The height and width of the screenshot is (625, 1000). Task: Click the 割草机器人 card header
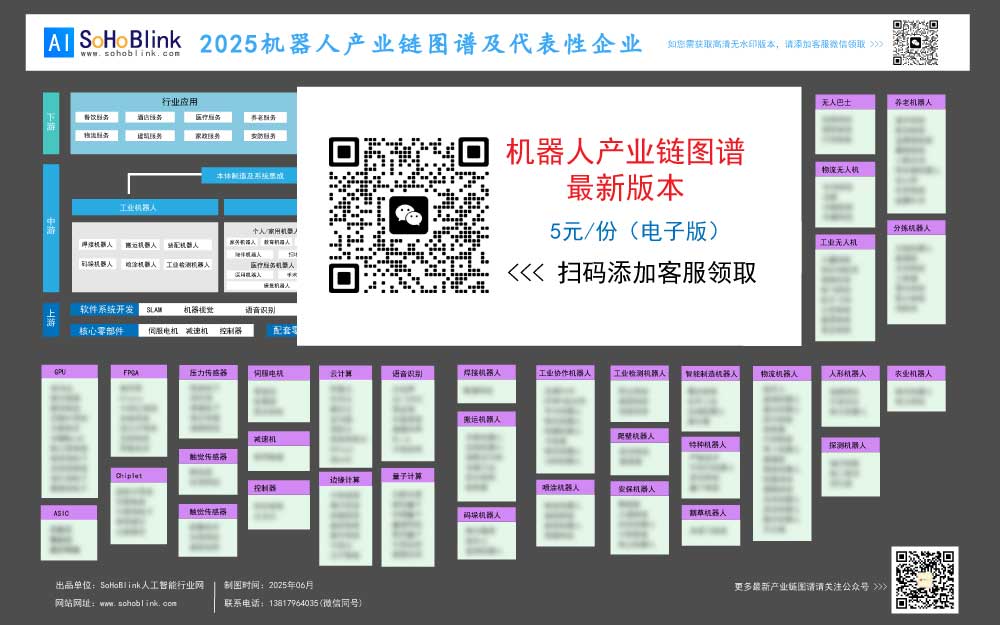pos(711,512)
